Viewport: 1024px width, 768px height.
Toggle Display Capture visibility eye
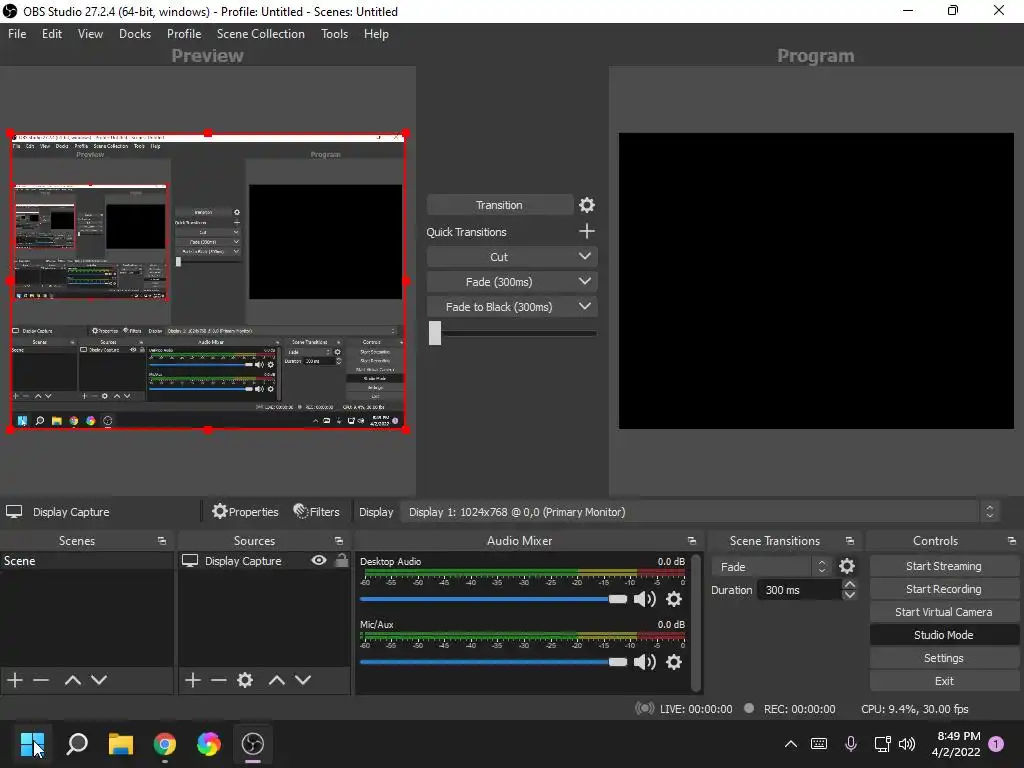click(x=319, y=560)
